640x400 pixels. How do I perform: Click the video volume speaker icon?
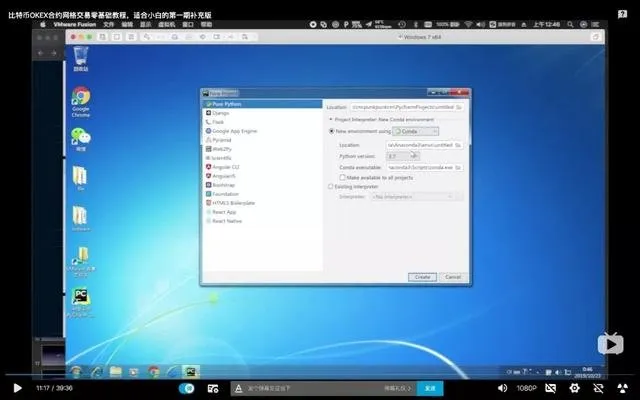tap(502, 388)
